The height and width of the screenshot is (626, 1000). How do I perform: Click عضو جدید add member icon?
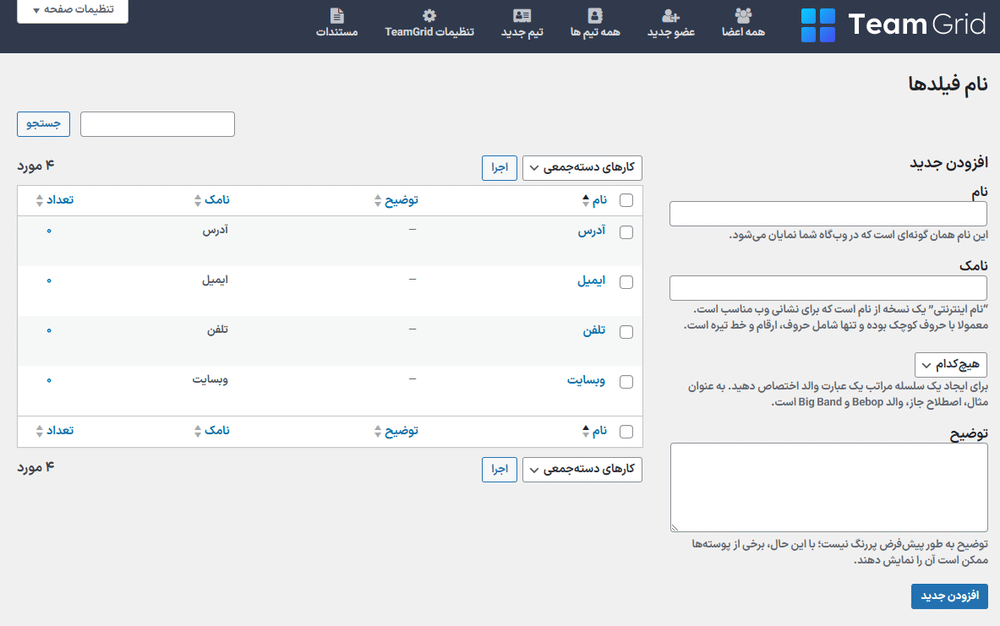point(671,16)
